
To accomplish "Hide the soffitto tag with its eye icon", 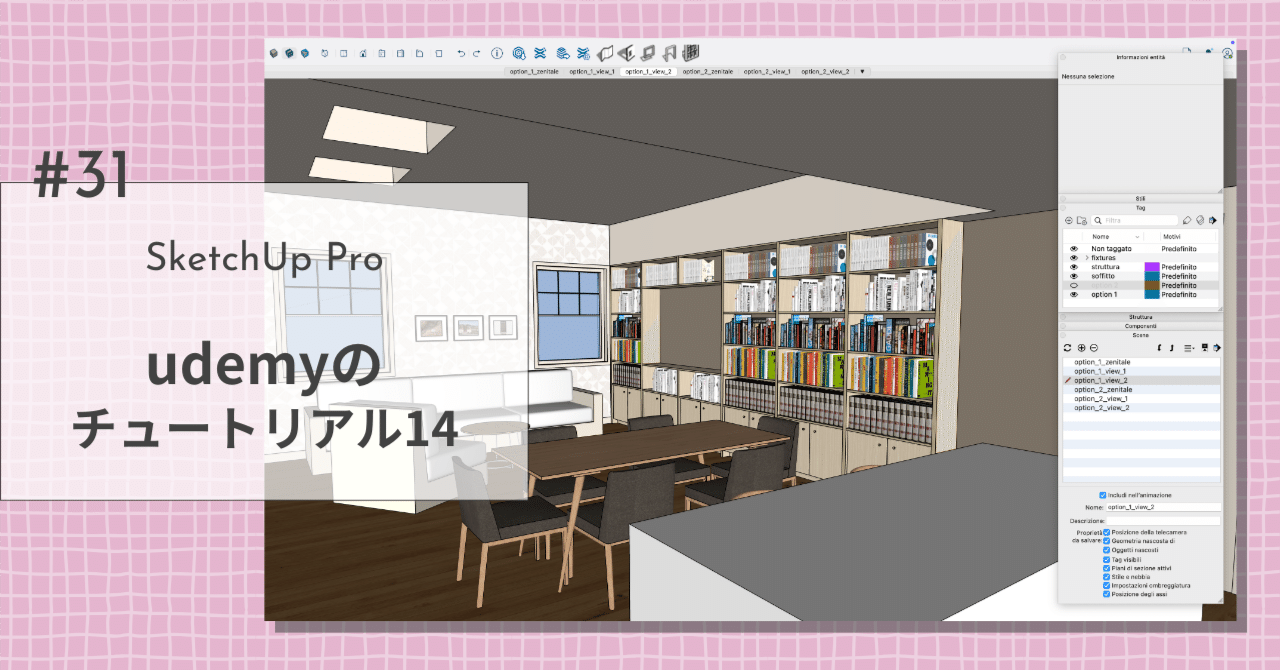I will point(1074,276).
